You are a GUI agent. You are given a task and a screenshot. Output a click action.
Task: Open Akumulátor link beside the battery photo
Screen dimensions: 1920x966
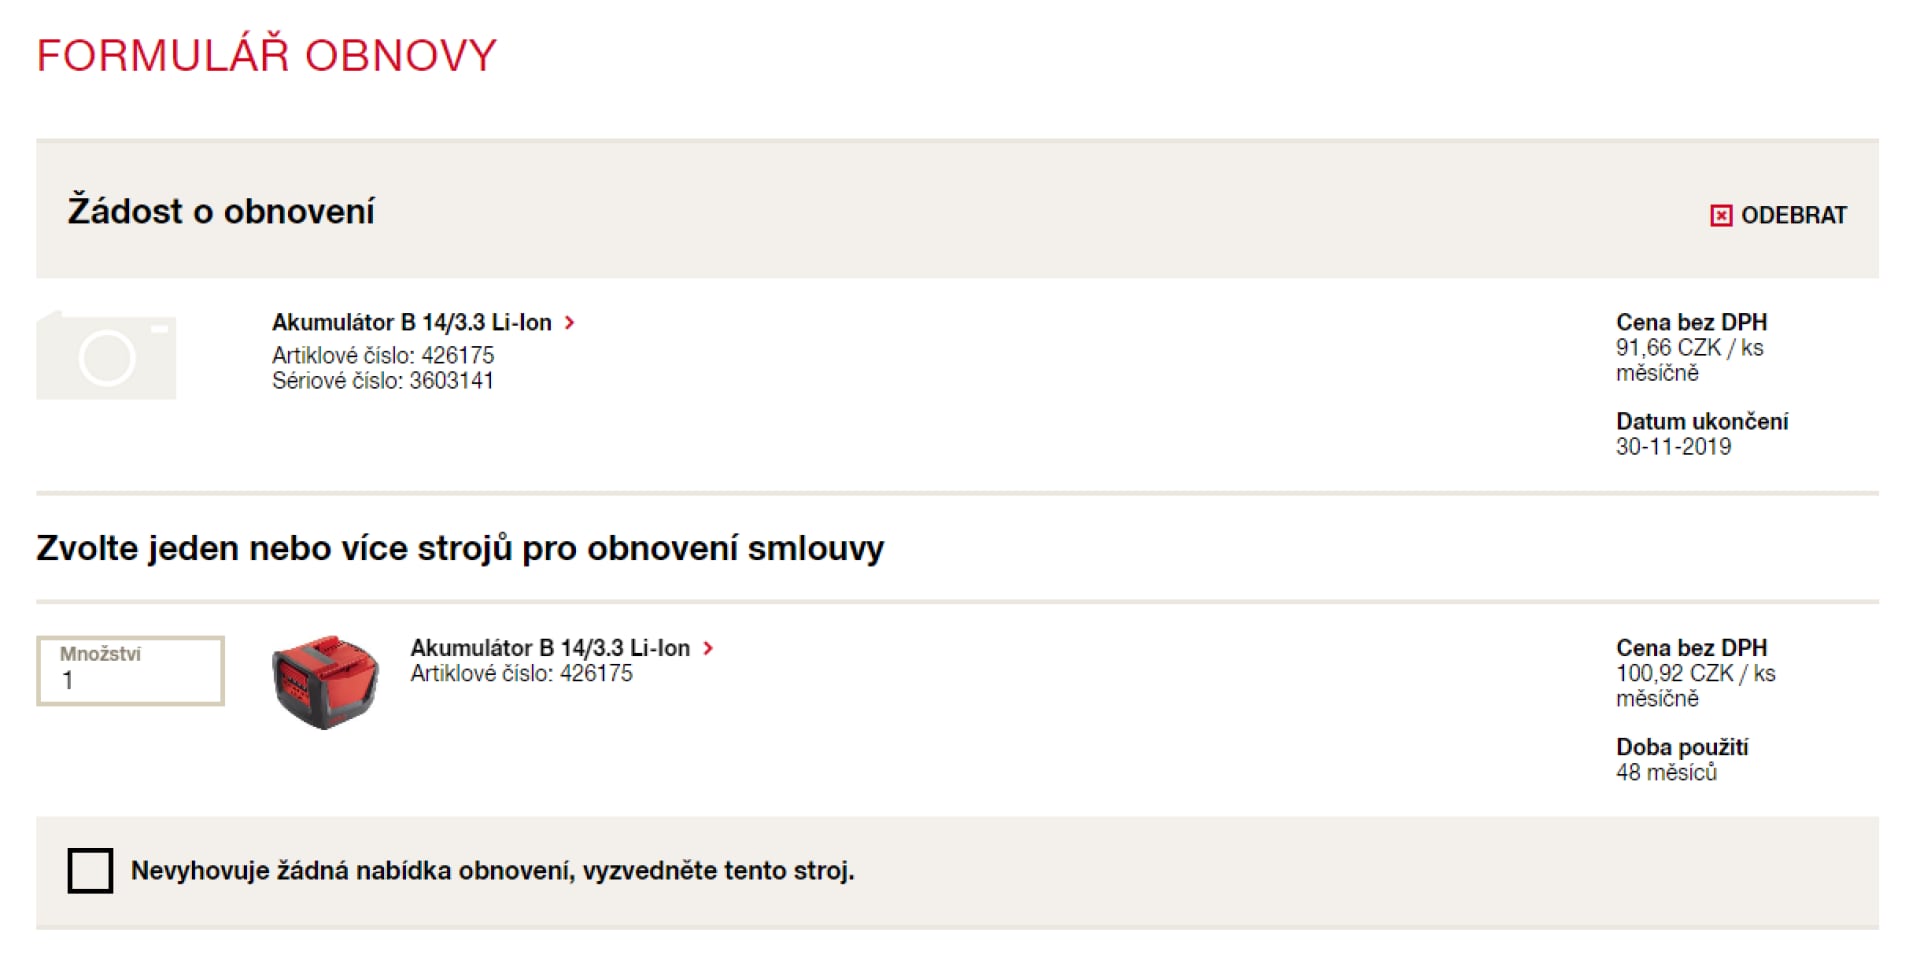tap(550, 648)
